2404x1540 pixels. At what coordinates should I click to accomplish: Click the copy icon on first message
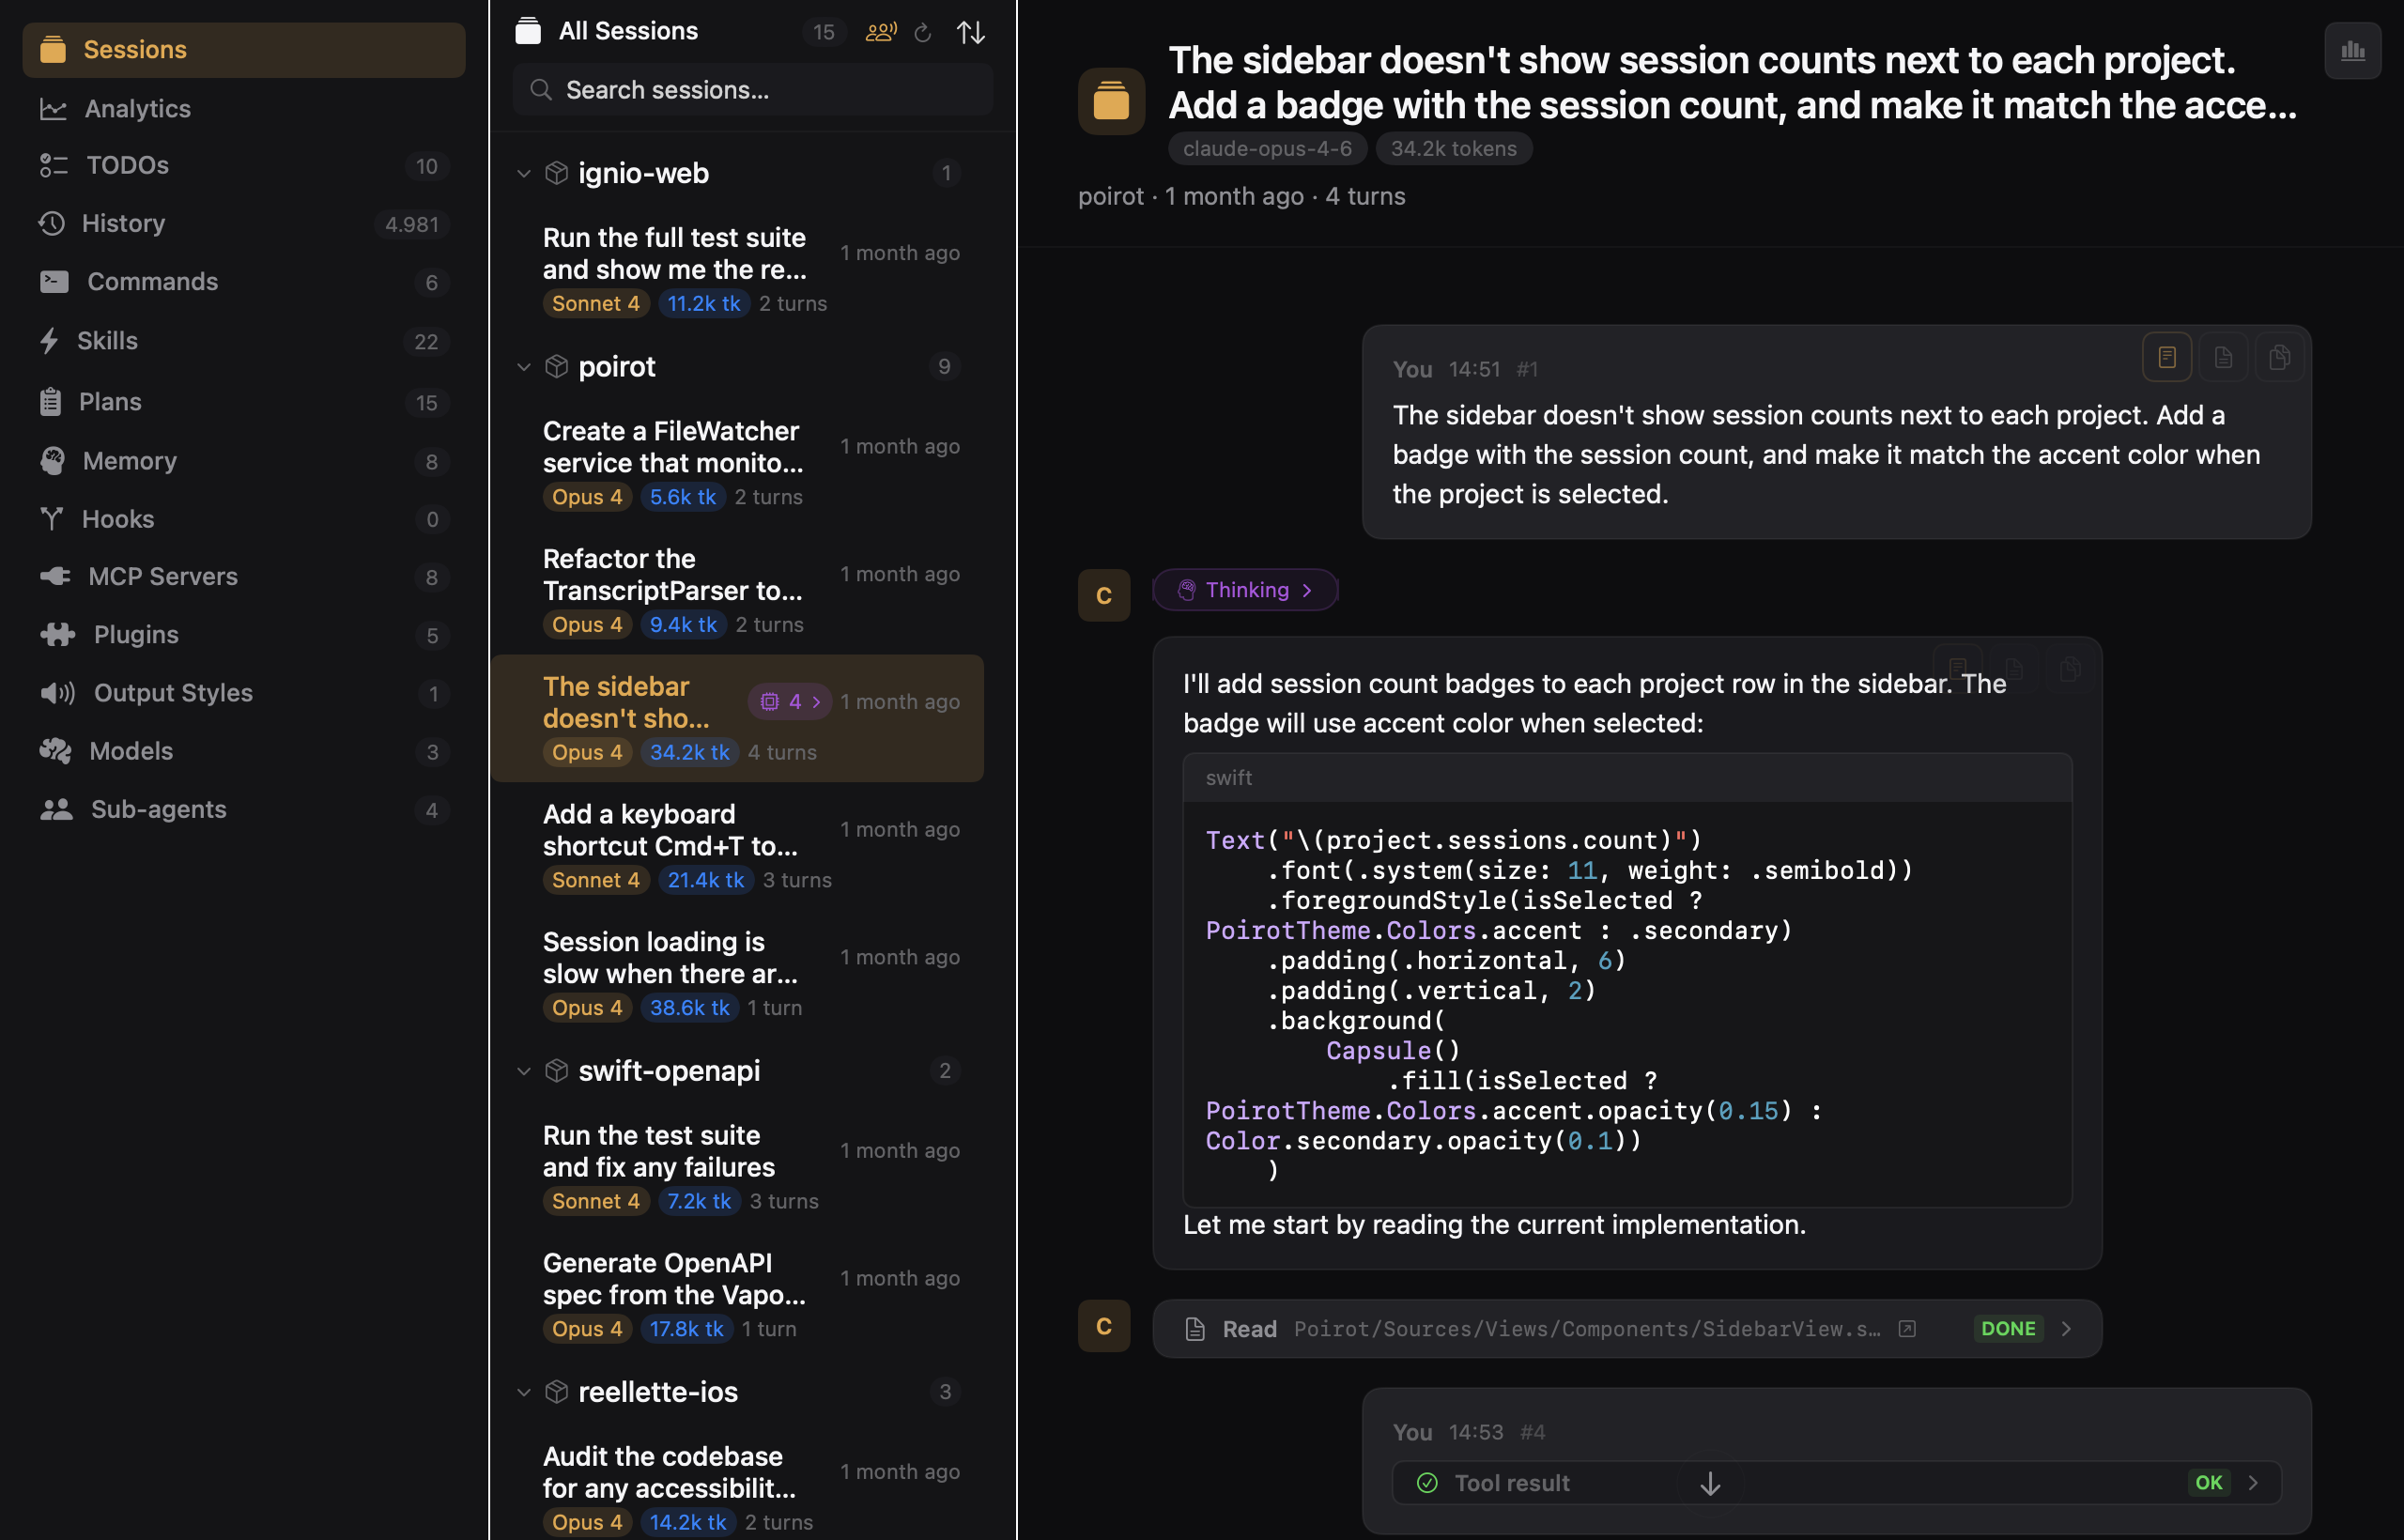click(x=2279, y=357)
